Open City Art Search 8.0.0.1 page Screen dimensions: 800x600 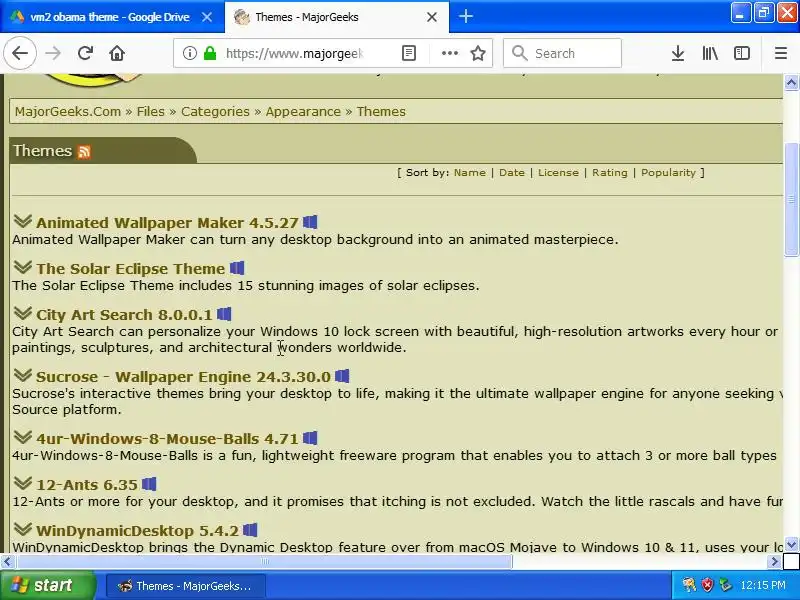pyautogui.click(x=124, y=315)
